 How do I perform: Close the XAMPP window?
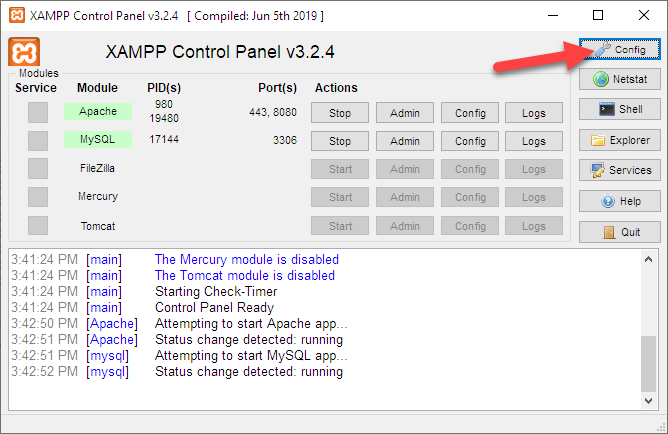[x=644, y=15]
